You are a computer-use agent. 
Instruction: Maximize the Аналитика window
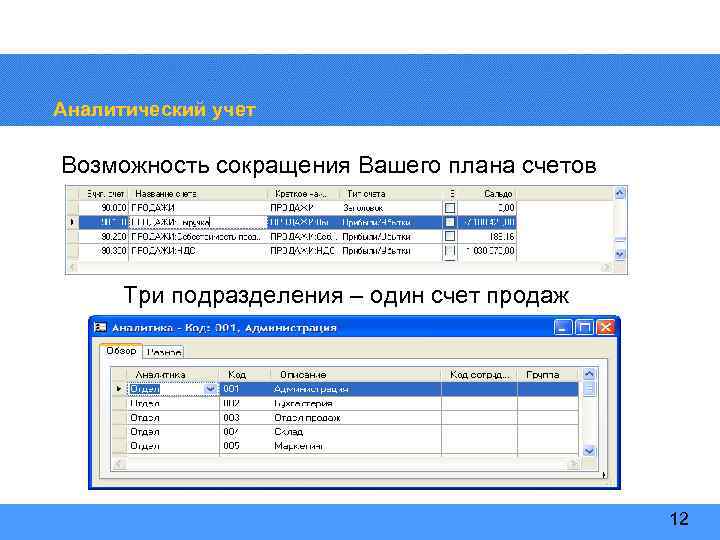[x=584, y=327]
